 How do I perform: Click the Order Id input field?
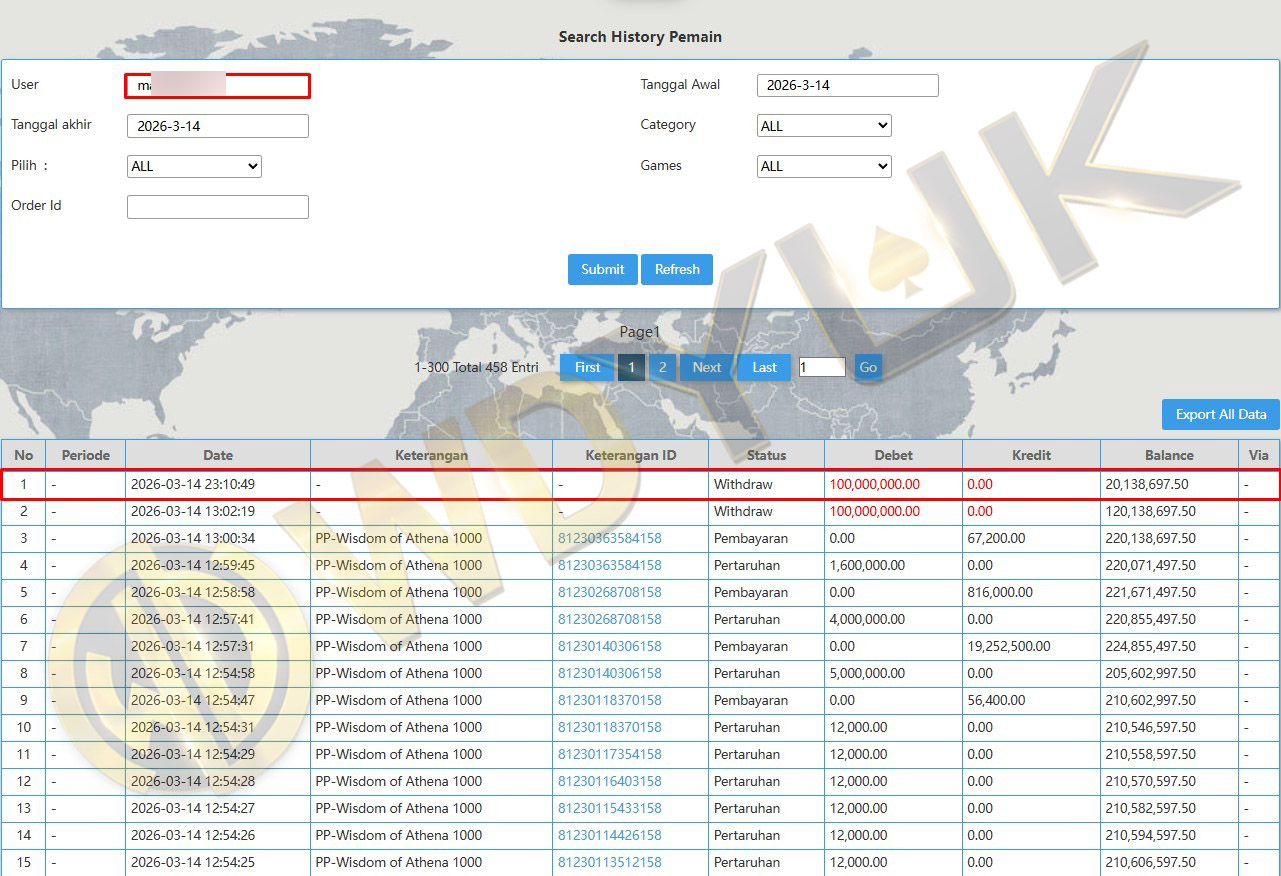(x=218, y=206)
